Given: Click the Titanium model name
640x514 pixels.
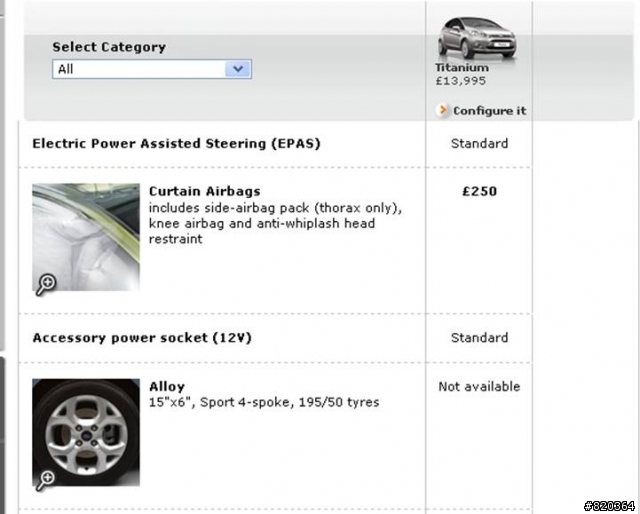Looking at the screenshot, I should tap(462, 67).
